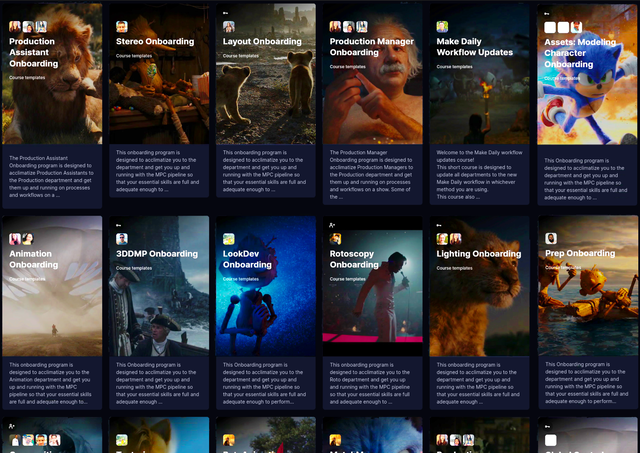Click first avatar on Production Assistant Onboarding
Viewport: 640px width, 453px height.
coord(15,27)
